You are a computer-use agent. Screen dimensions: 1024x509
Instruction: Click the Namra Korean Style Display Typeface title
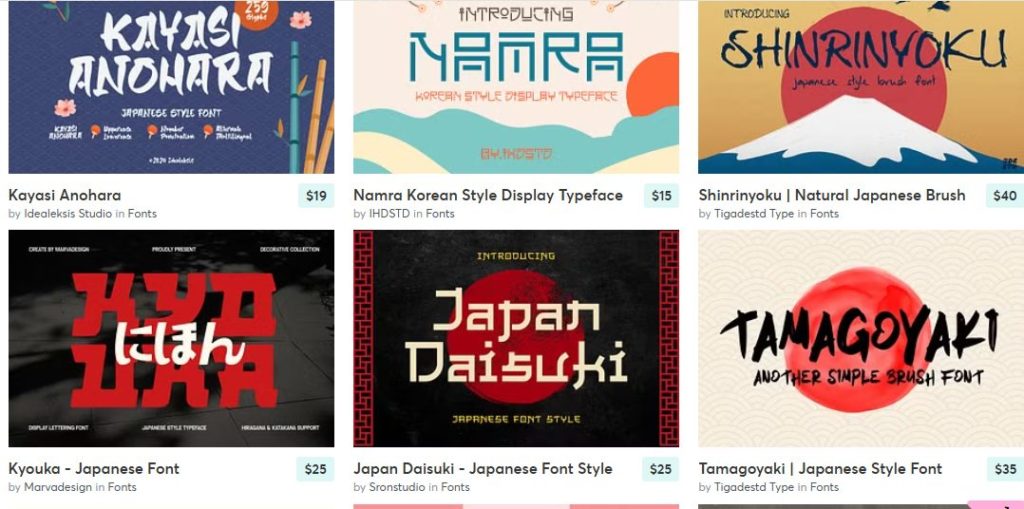(488, 195)
